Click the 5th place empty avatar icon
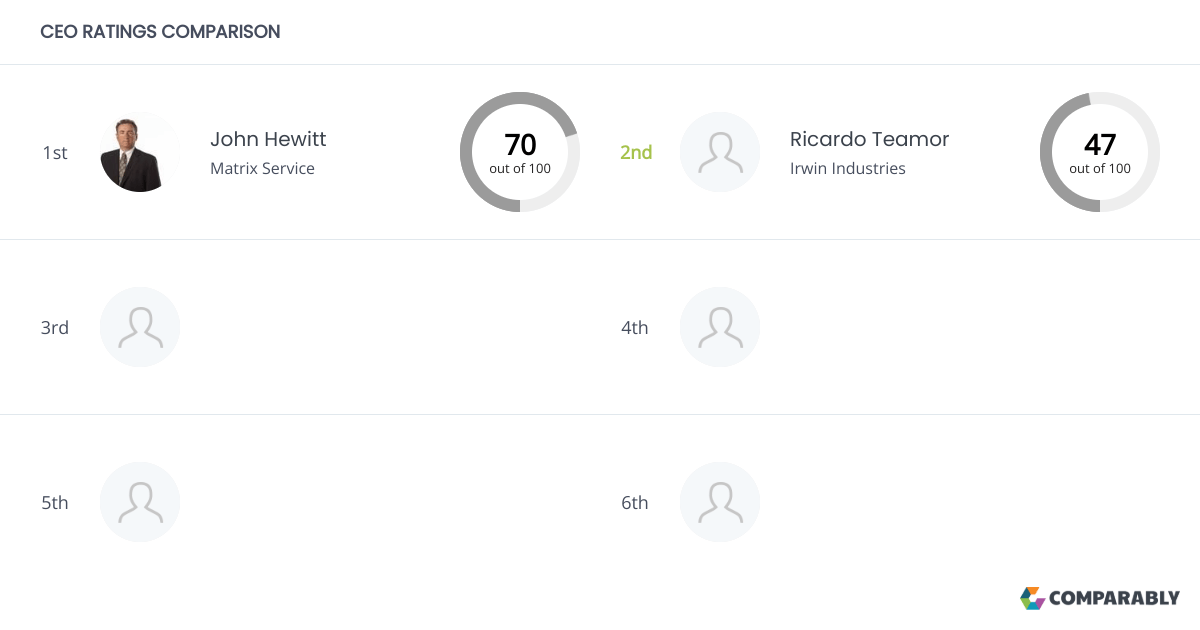Screen dimensions: 1200x630 [140, 502]
